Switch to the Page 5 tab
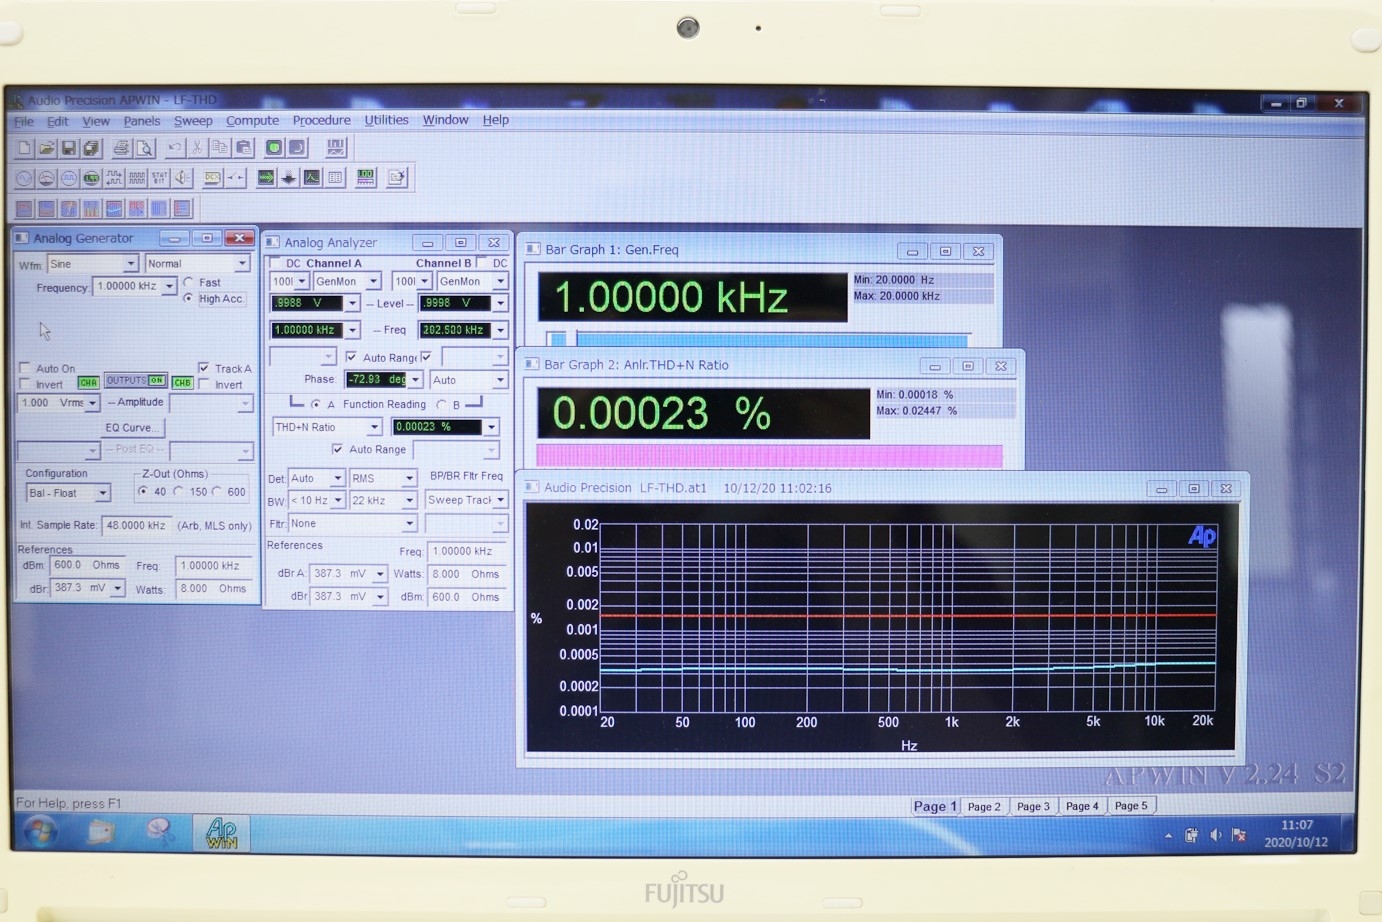The height and width of the screenshot is (922, 1382). click(1131, 805)
